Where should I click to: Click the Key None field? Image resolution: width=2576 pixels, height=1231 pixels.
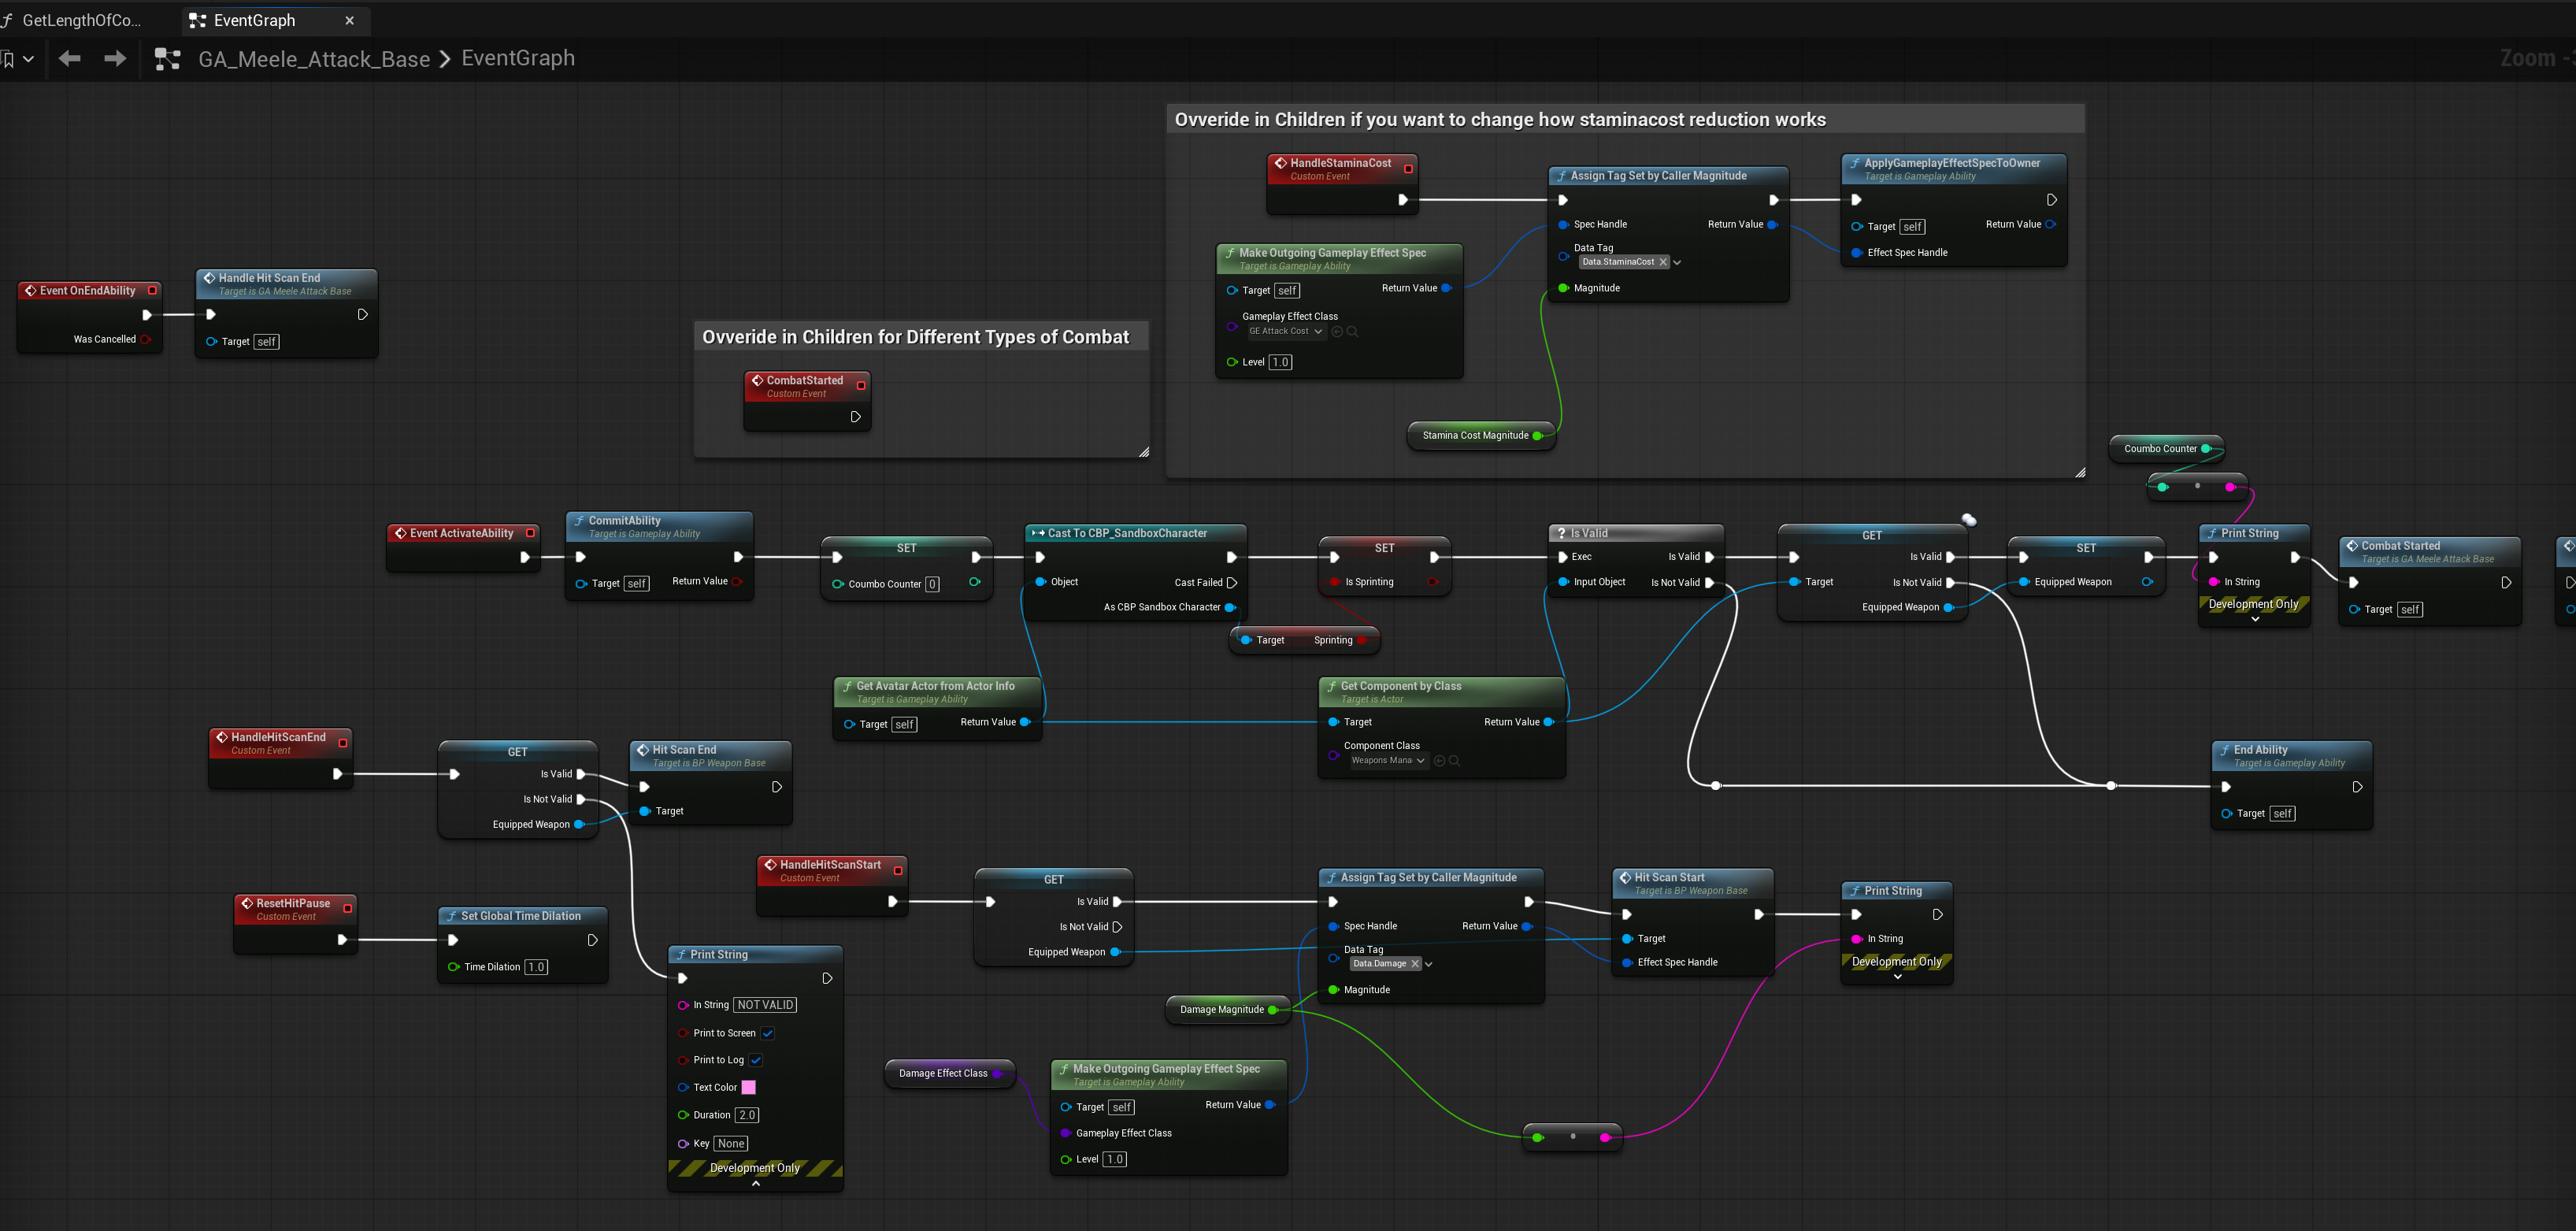(731, 1143)
